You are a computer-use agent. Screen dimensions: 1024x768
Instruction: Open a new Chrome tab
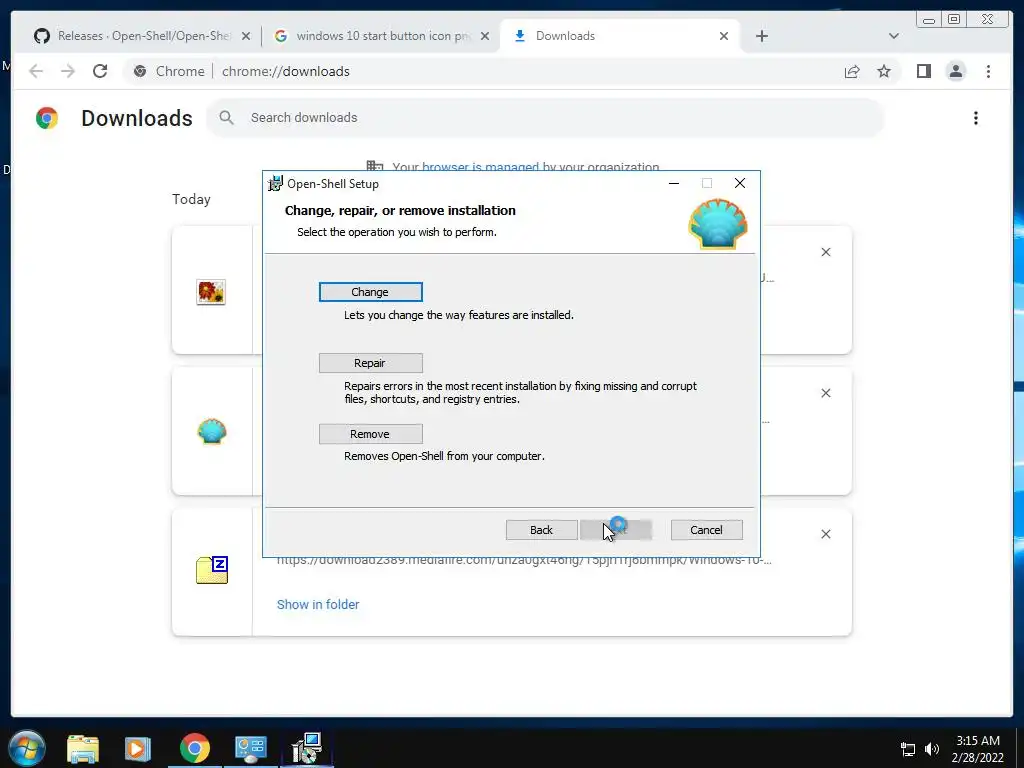[761, 37]
